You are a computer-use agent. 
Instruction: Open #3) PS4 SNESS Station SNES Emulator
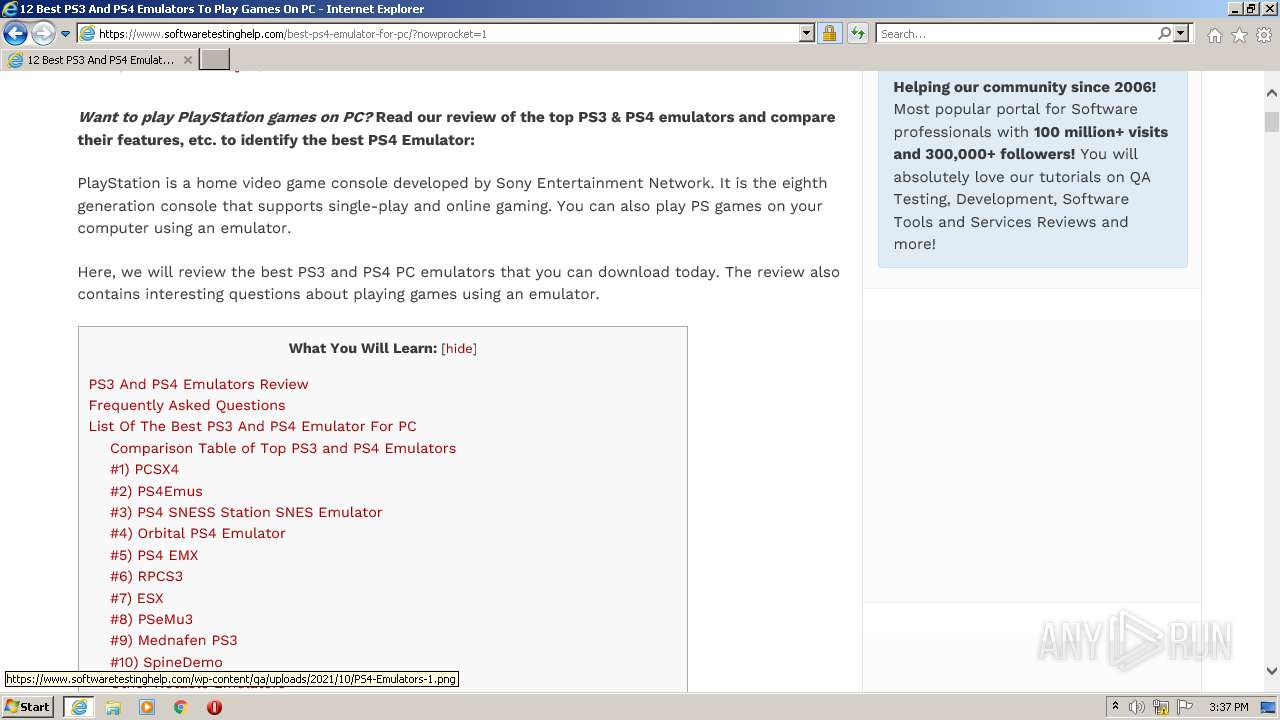(246, 512)
